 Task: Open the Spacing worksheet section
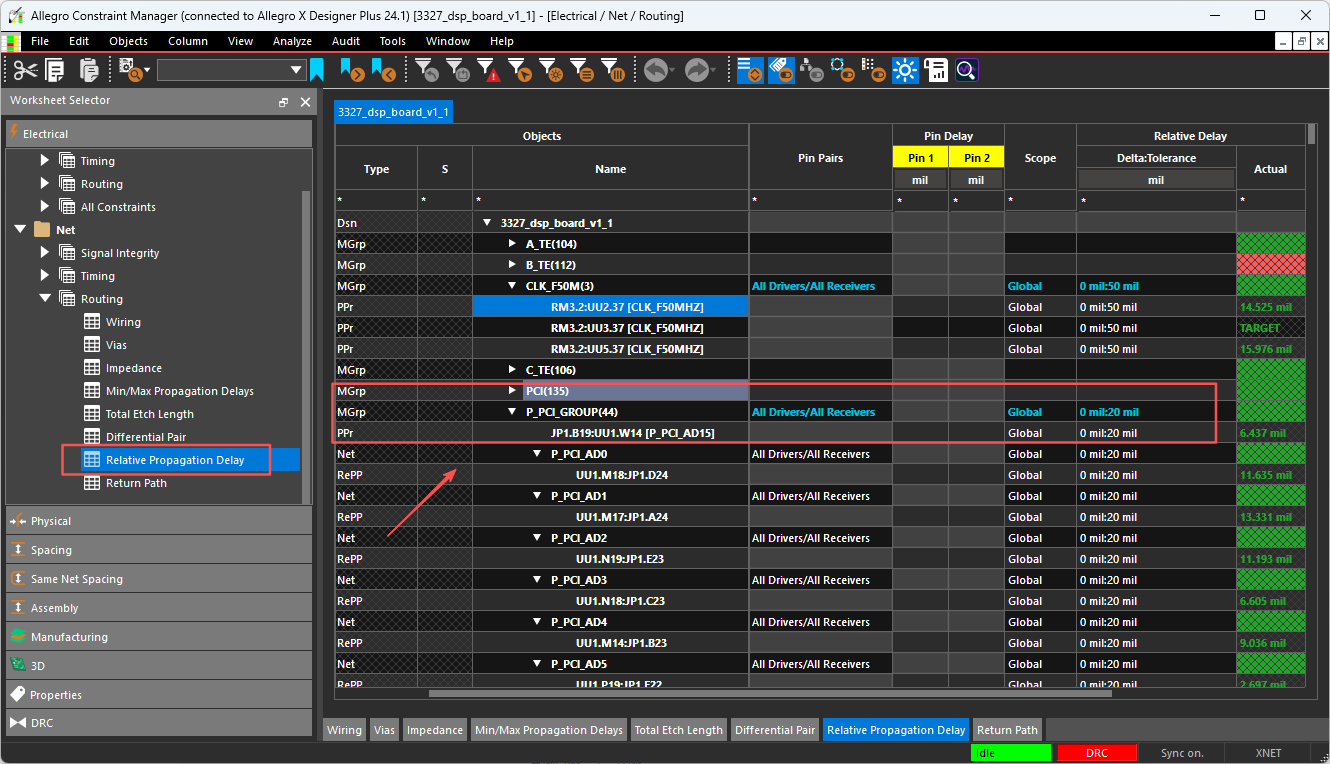click(51, 550)
